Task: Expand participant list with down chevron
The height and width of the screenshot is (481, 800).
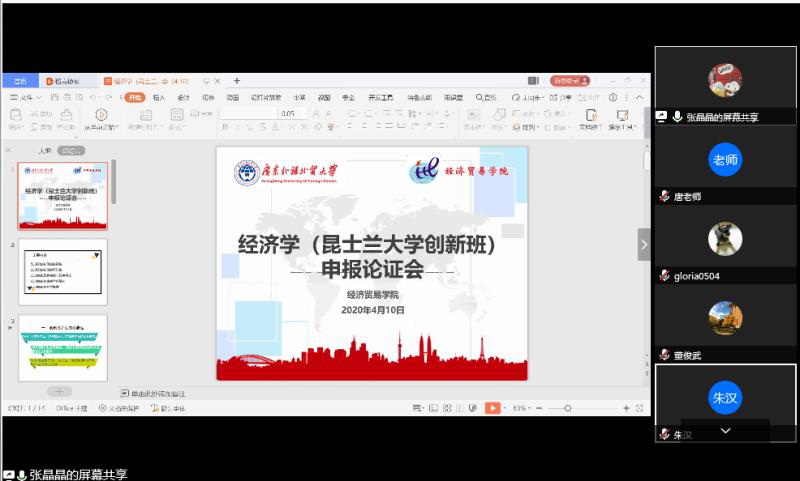Action: [x=725, y=430]
